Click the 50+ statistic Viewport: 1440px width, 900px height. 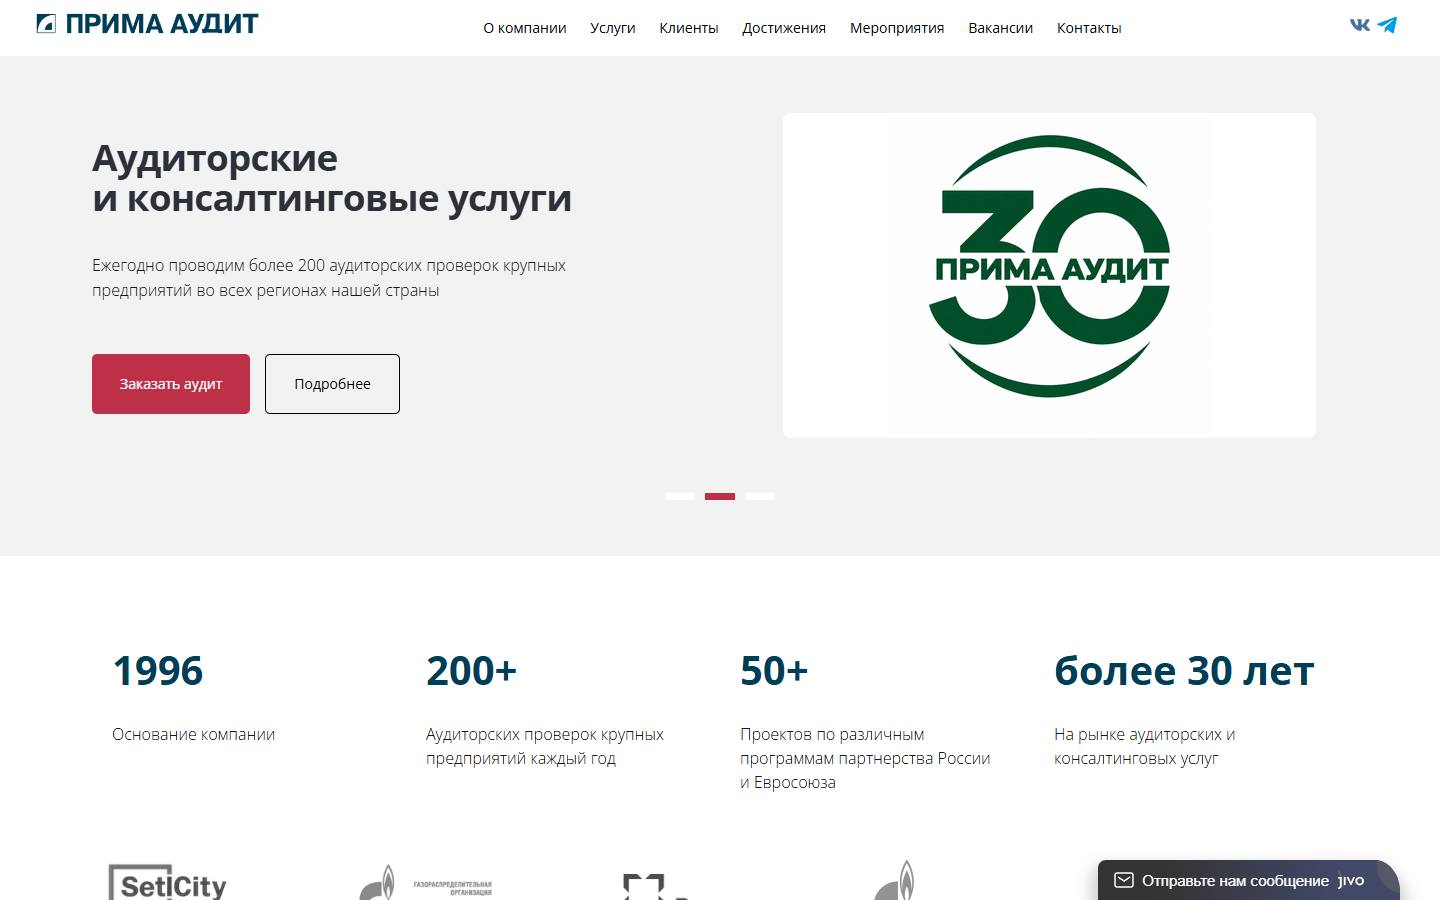(x=774, y=671)
